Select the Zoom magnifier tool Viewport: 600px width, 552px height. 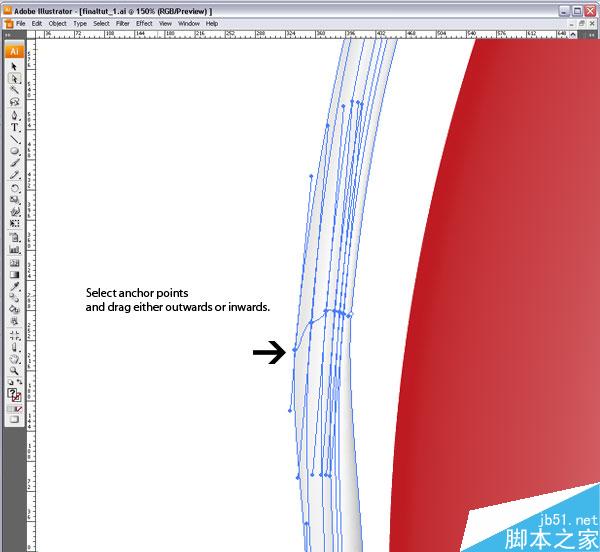[14, 371]
